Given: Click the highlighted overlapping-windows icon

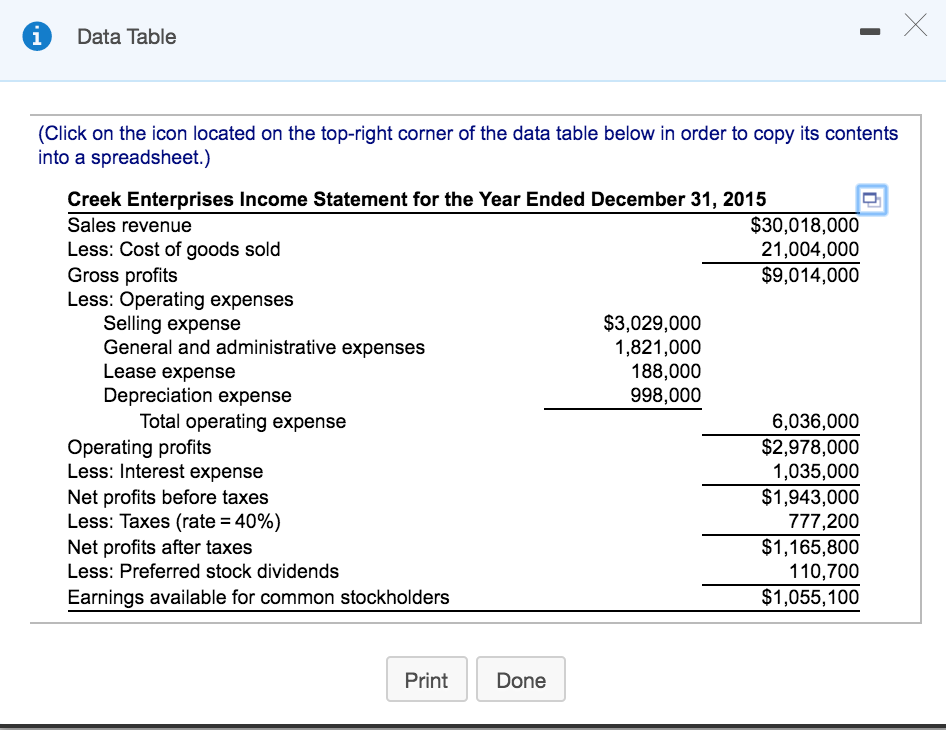Looking at the screenshot, I should [870, 200].
